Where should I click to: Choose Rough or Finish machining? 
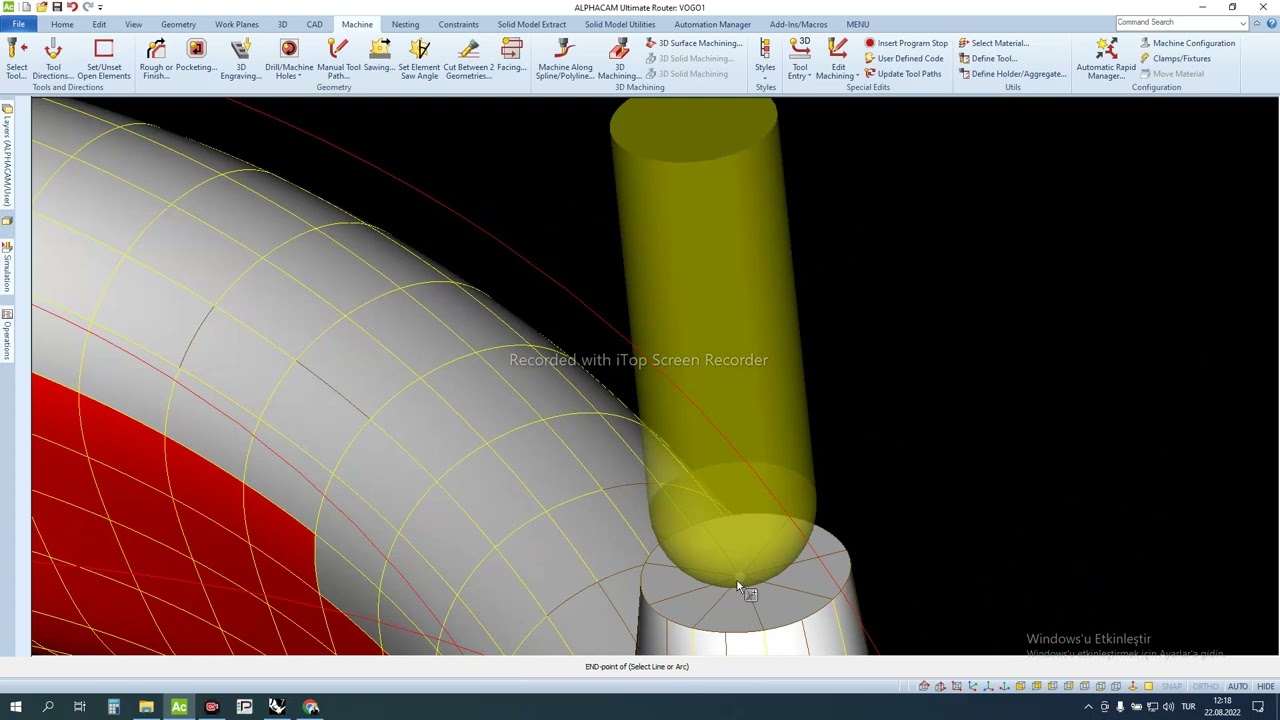[156, 60]
